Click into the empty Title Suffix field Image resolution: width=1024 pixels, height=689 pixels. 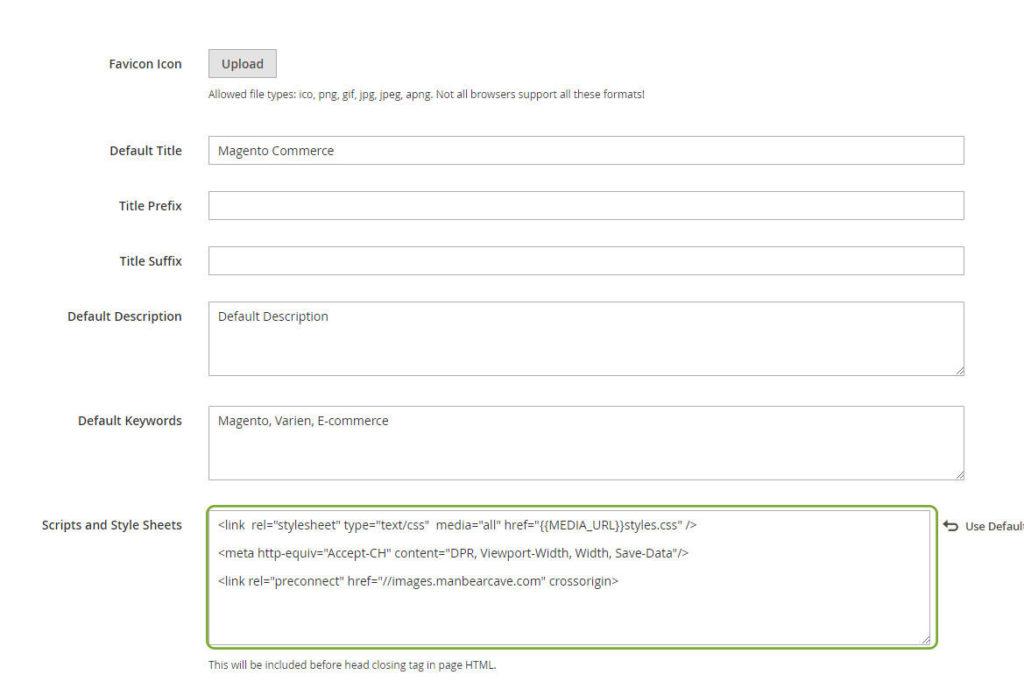click(586, 261)
